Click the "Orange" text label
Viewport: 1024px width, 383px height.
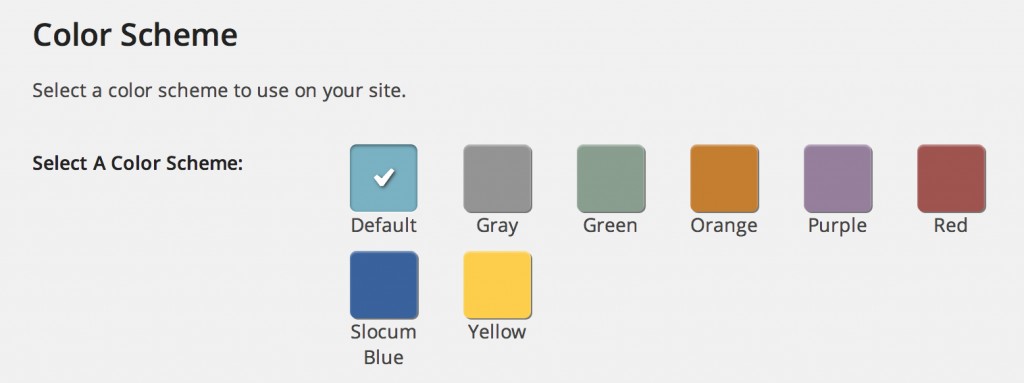(724, 226)
